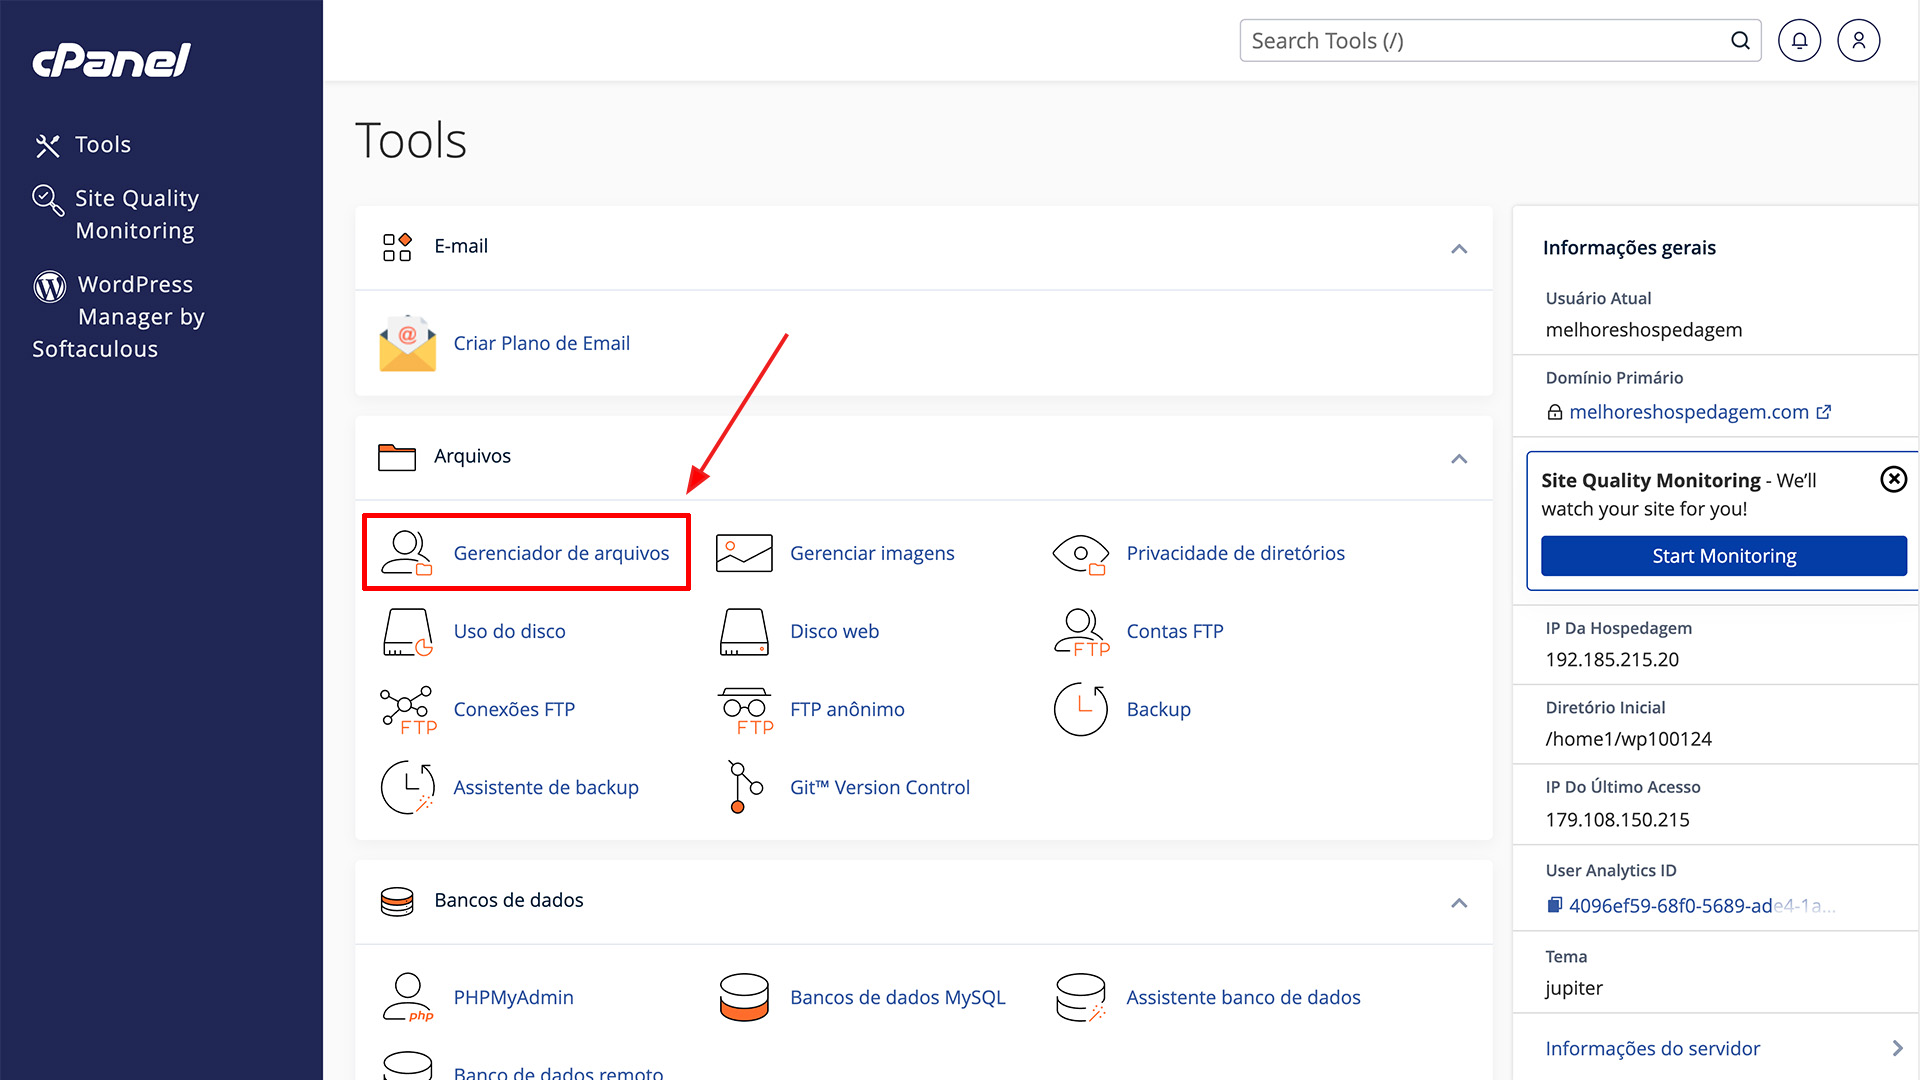Click the Gerenciar imagens picture icon
Viewport: 1920px width, 1080px height.
point(744,553)
